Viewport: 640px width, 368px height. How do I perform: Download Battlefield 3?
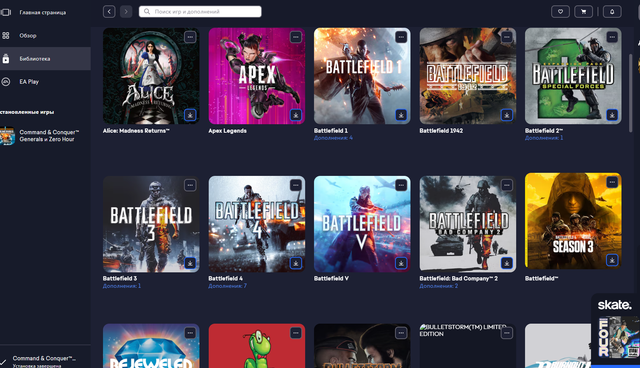click(x=190, y=263)
